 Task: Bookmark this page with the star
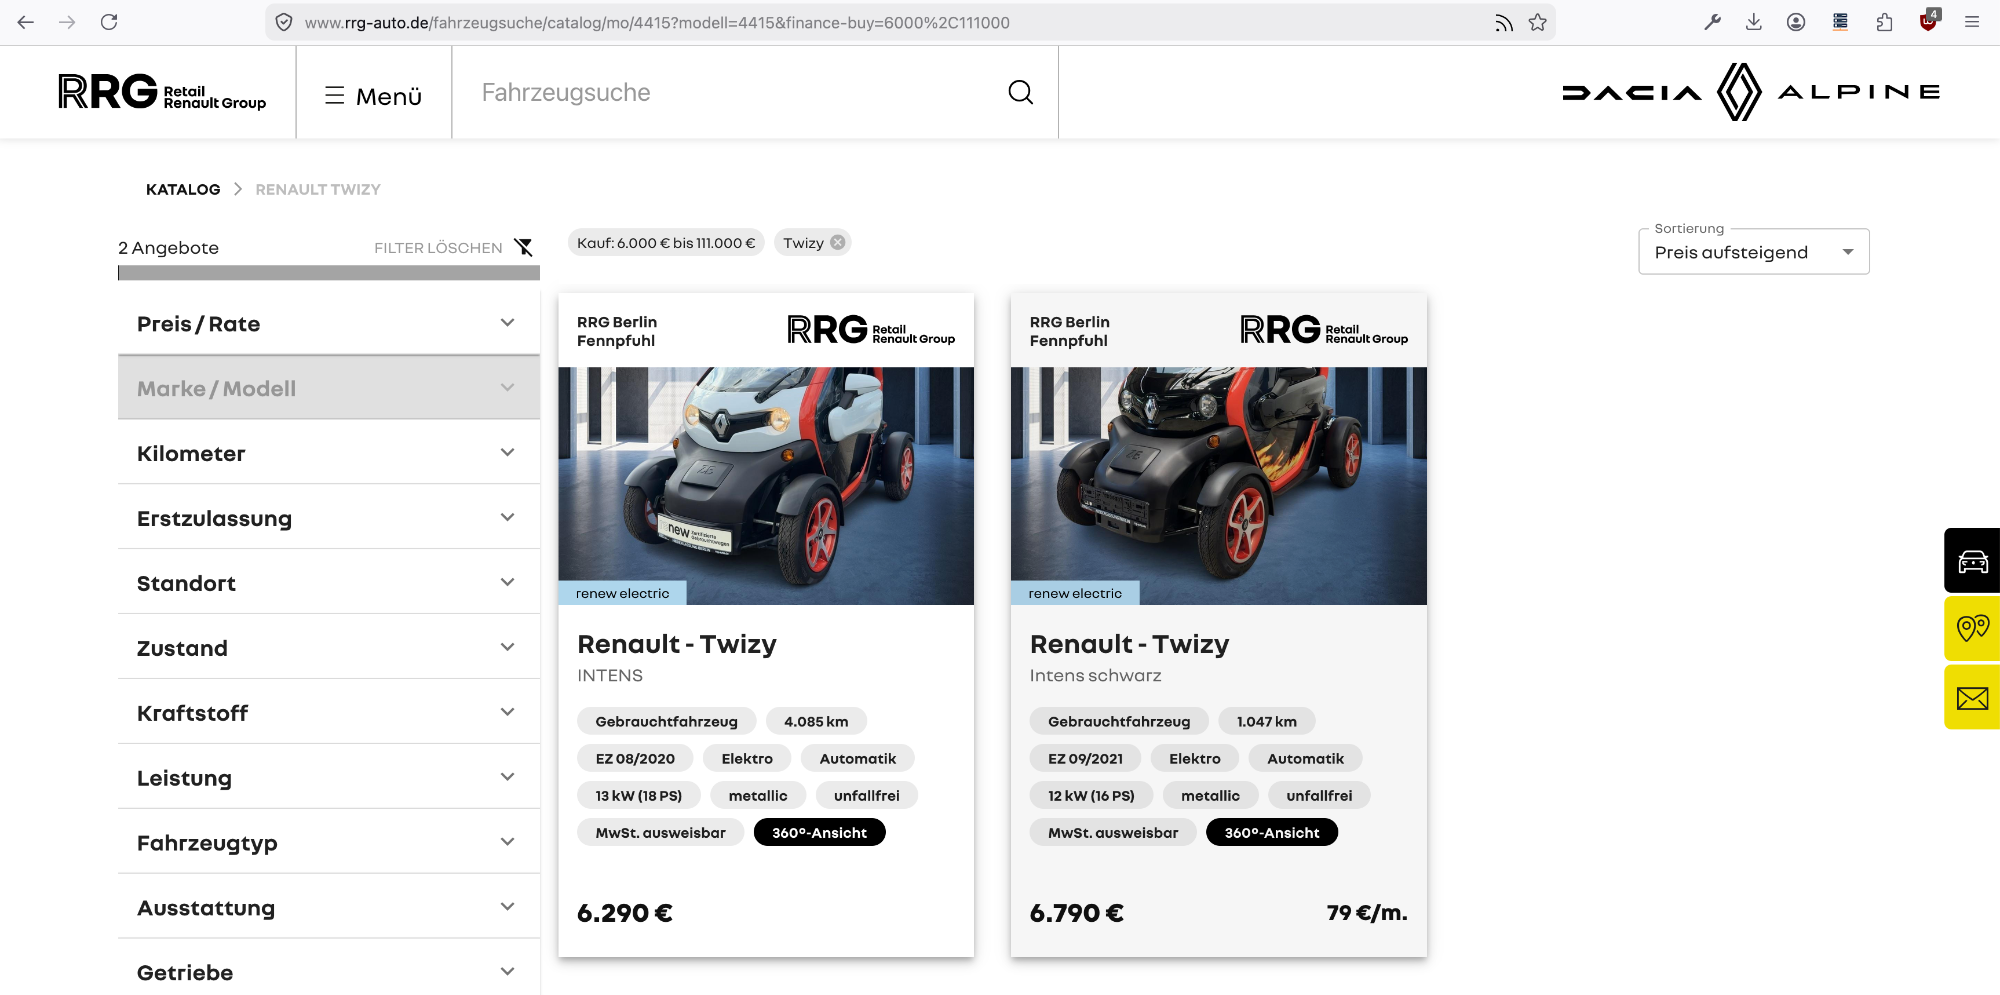tap(1538, 22)
